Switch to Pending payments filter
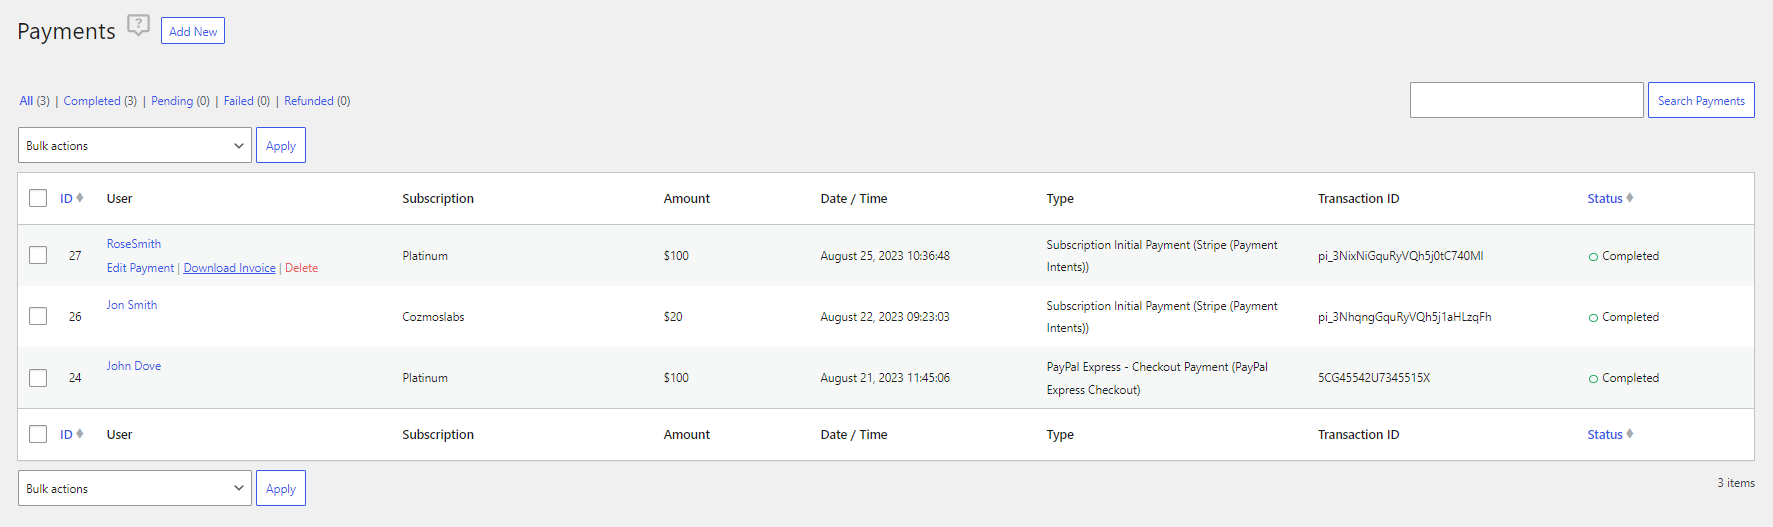 (172, 101)
